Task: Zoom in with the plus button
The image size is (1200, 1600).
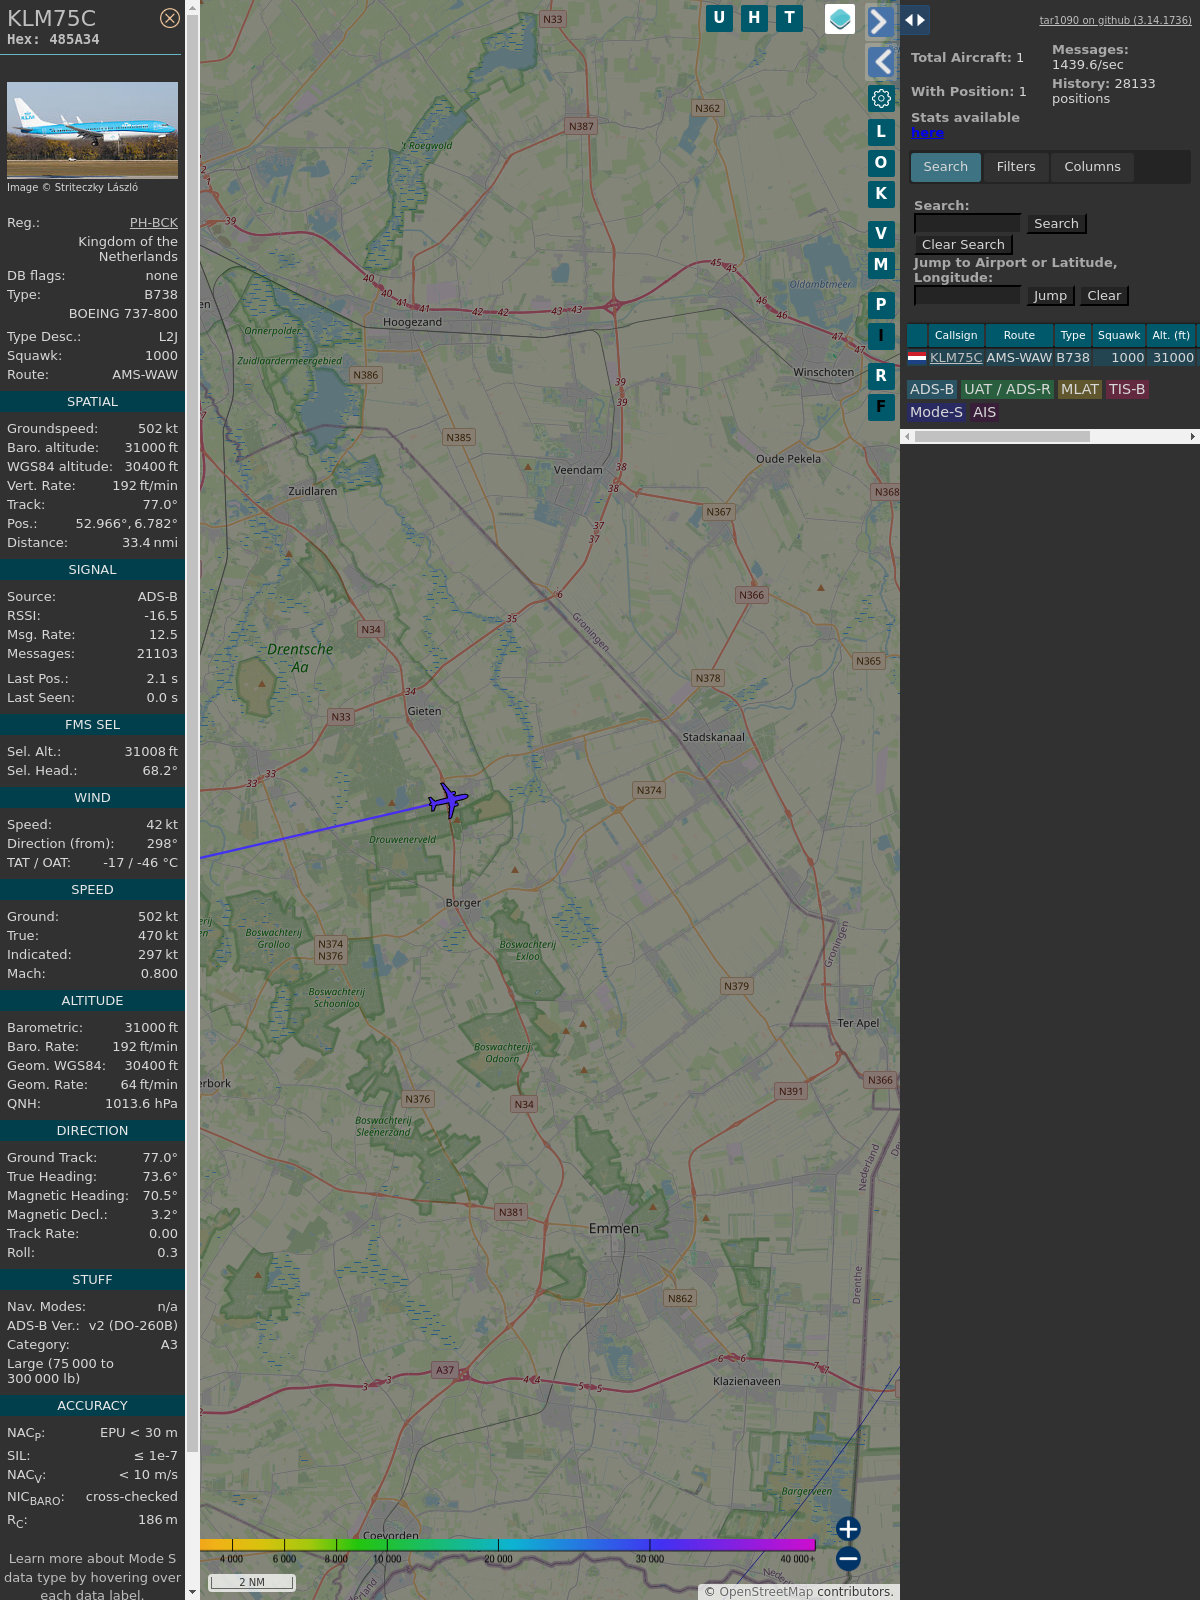Action: 848,1529
